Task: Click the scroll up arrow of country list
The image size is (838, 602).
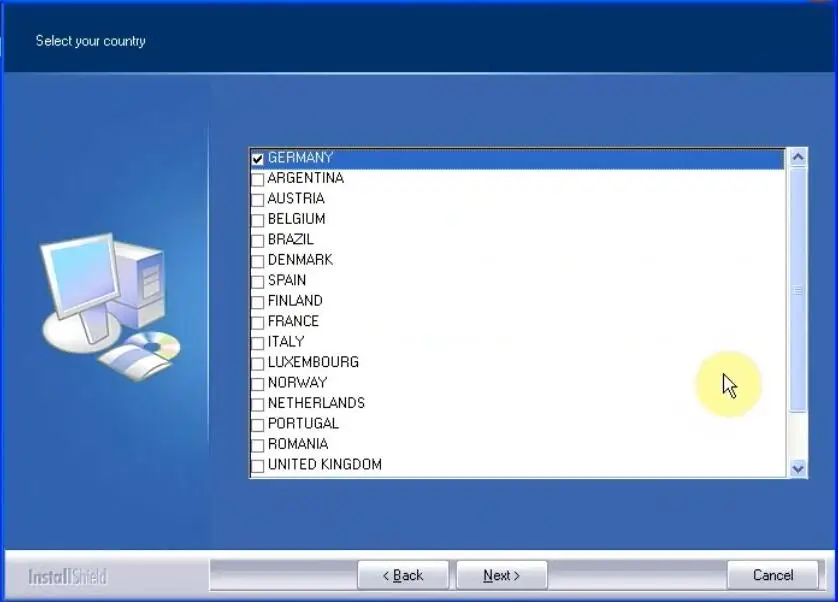Action: coord(798,157)
